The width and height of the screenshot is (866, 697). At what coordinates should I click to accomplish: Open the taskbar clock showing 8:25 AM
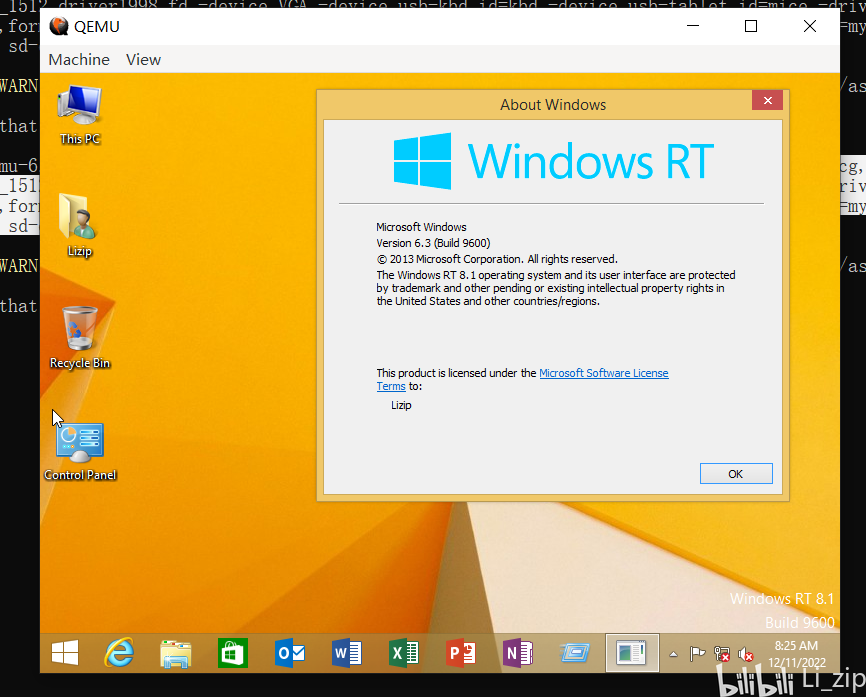(x=796, y=654)
